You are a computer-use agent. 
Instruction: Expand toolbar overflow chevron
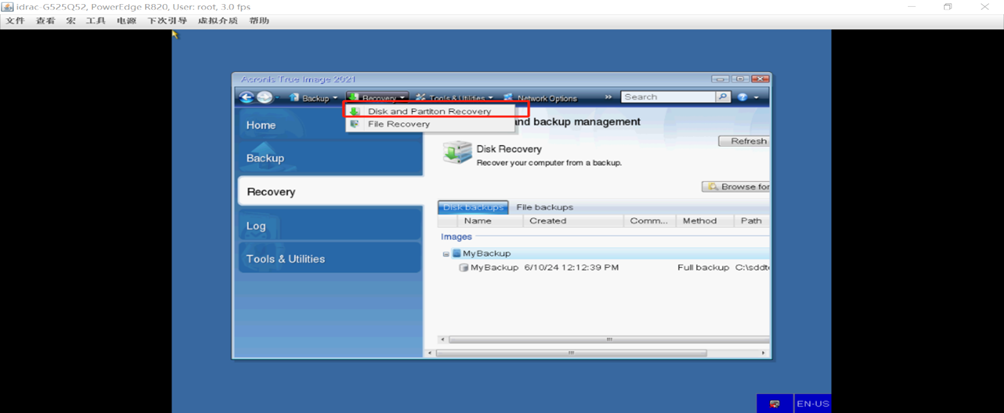point(608,97)
